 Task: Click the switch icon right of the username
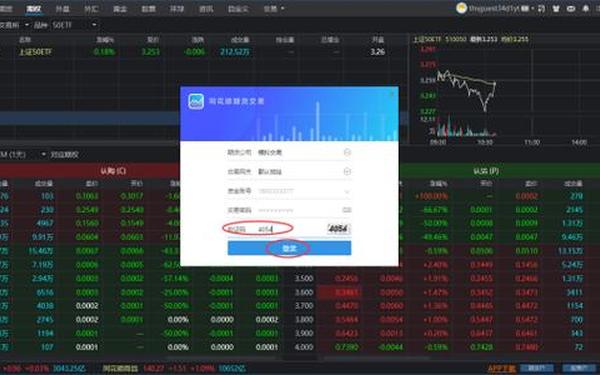[541, 8]
